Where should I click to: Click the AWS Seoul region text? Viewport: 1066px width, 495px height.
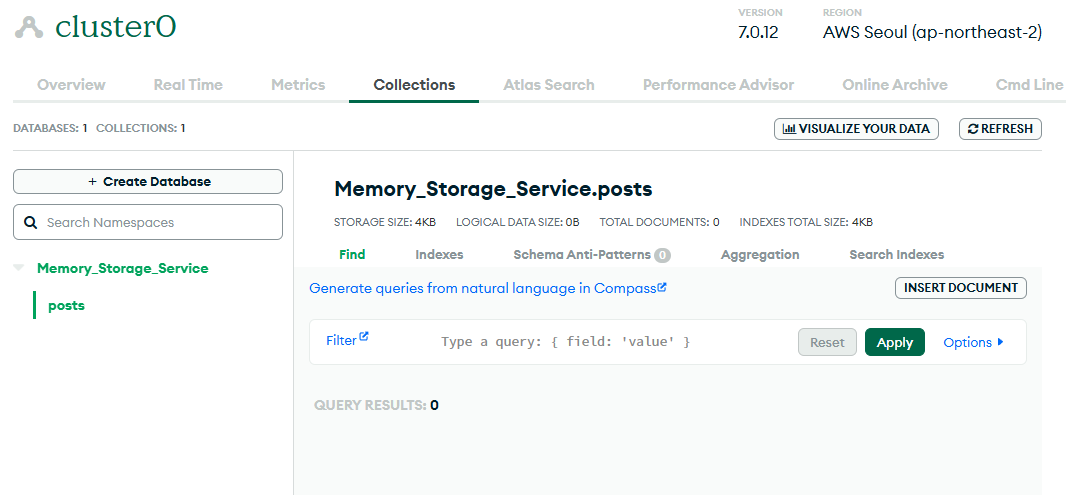tap(932, 32)
